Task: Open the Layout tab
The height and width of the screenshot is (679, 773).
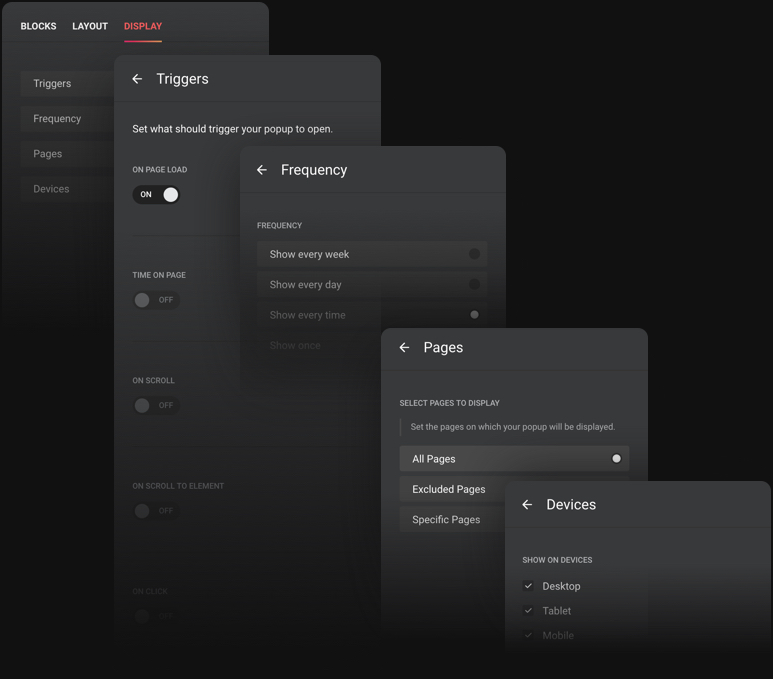Action: 90,26
